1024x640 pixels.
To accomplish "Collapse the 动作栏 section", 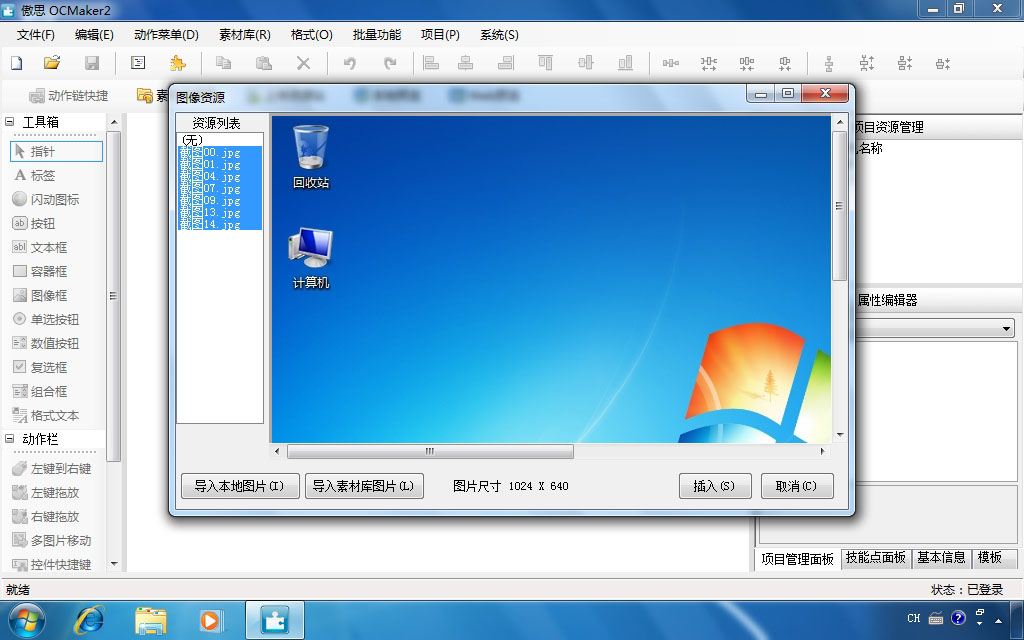I will click(10, 439).
